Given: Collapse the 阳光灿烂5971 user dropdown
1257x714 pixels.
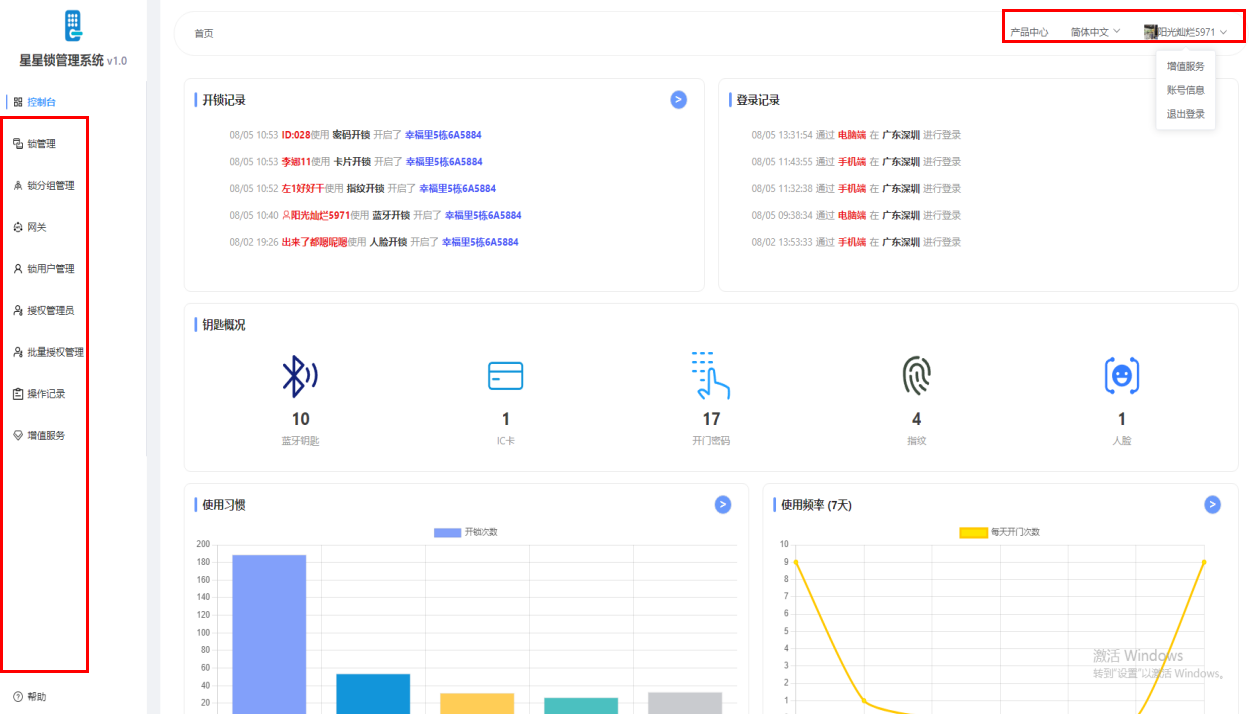Looking at the screenshot, I should [1185, 32].
